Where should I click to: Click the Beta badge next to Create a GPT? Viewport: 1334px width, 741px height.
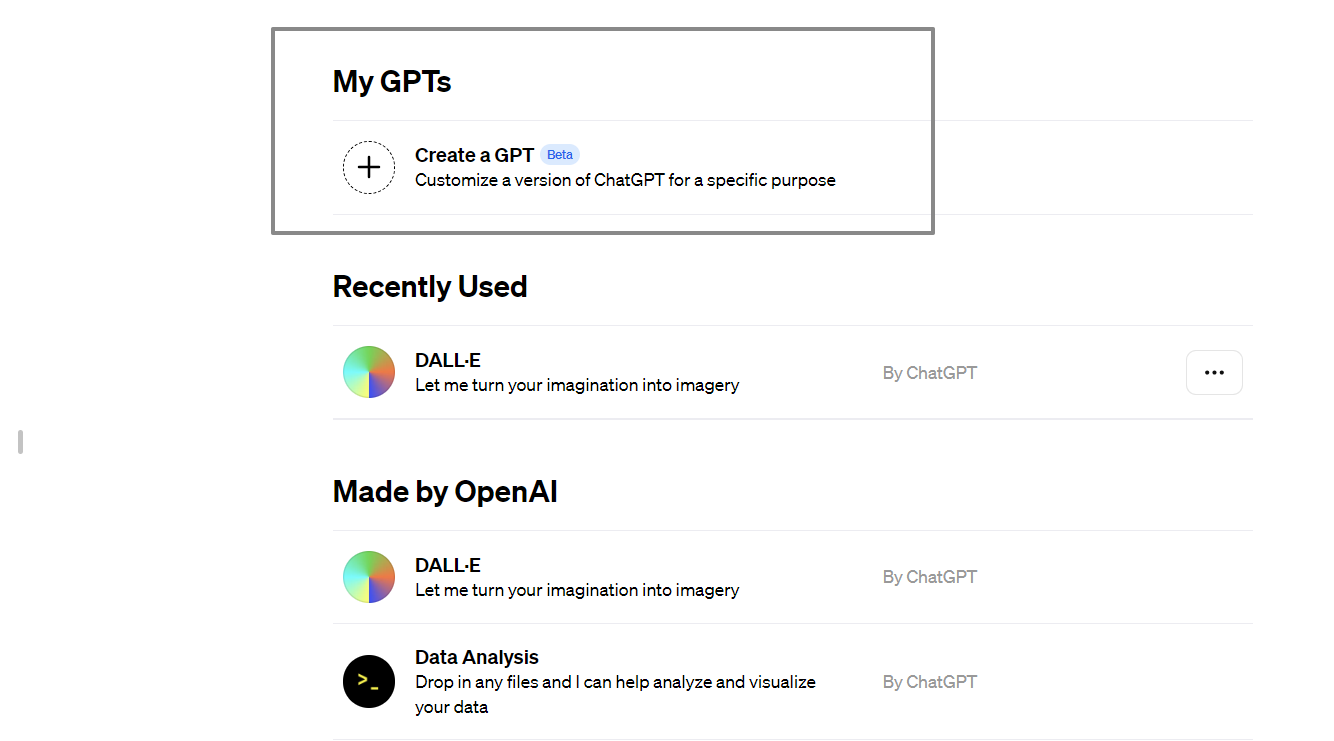560,155
